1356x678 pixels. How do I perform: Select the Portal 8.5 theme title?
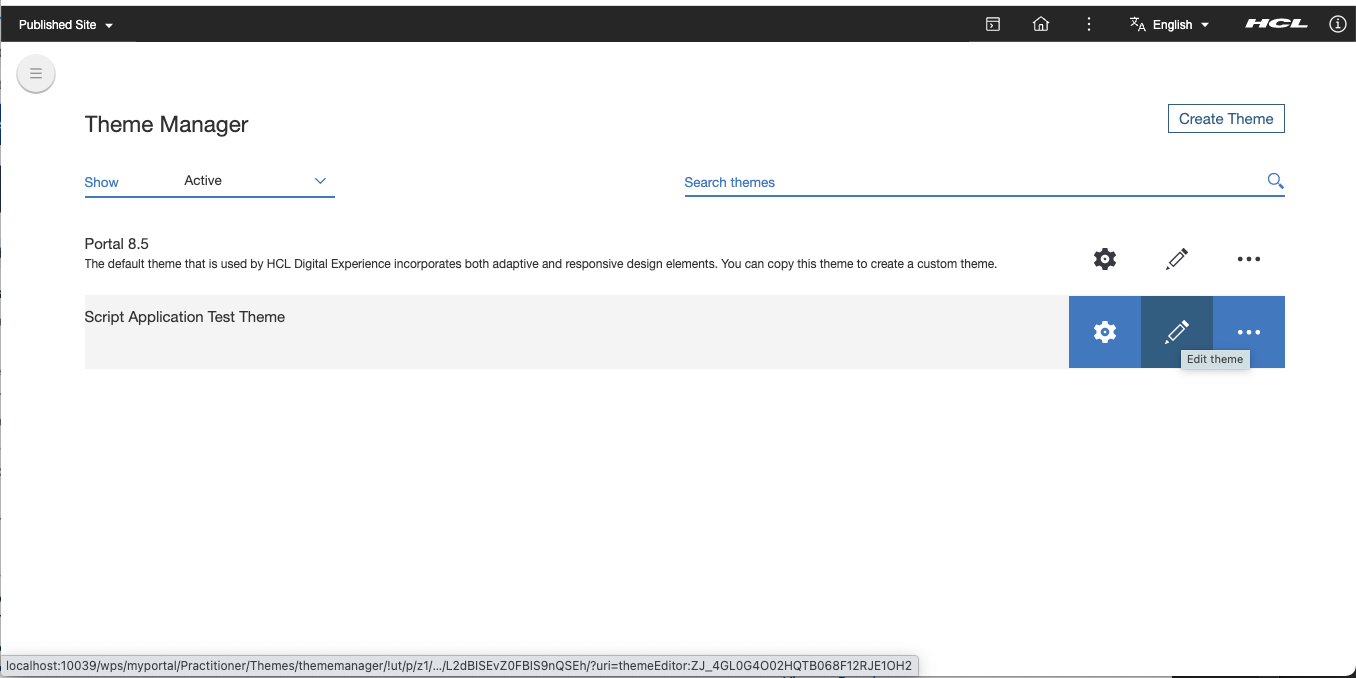click(x=117, y=244)
